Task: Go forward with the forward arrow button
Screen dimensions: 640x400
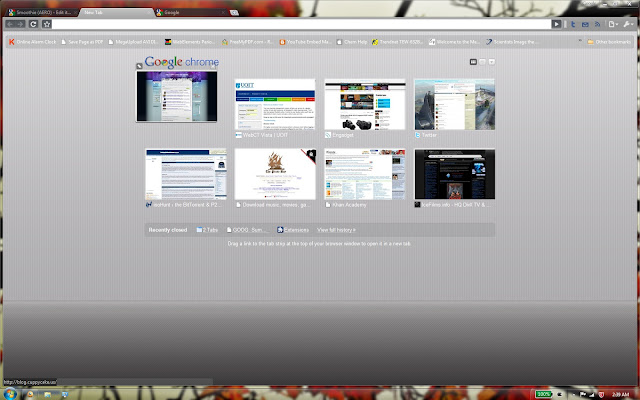Action: [x=20, y=24]
